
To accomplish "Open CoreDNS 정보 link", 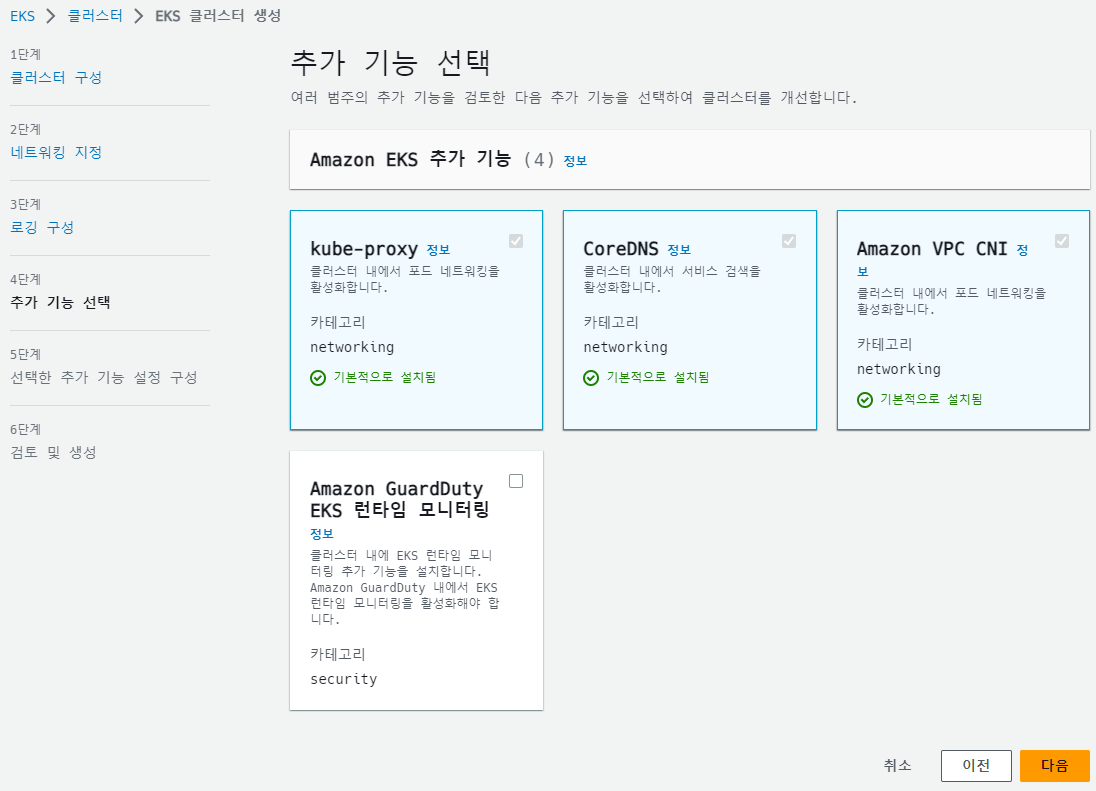I will [x=679, y=250].
